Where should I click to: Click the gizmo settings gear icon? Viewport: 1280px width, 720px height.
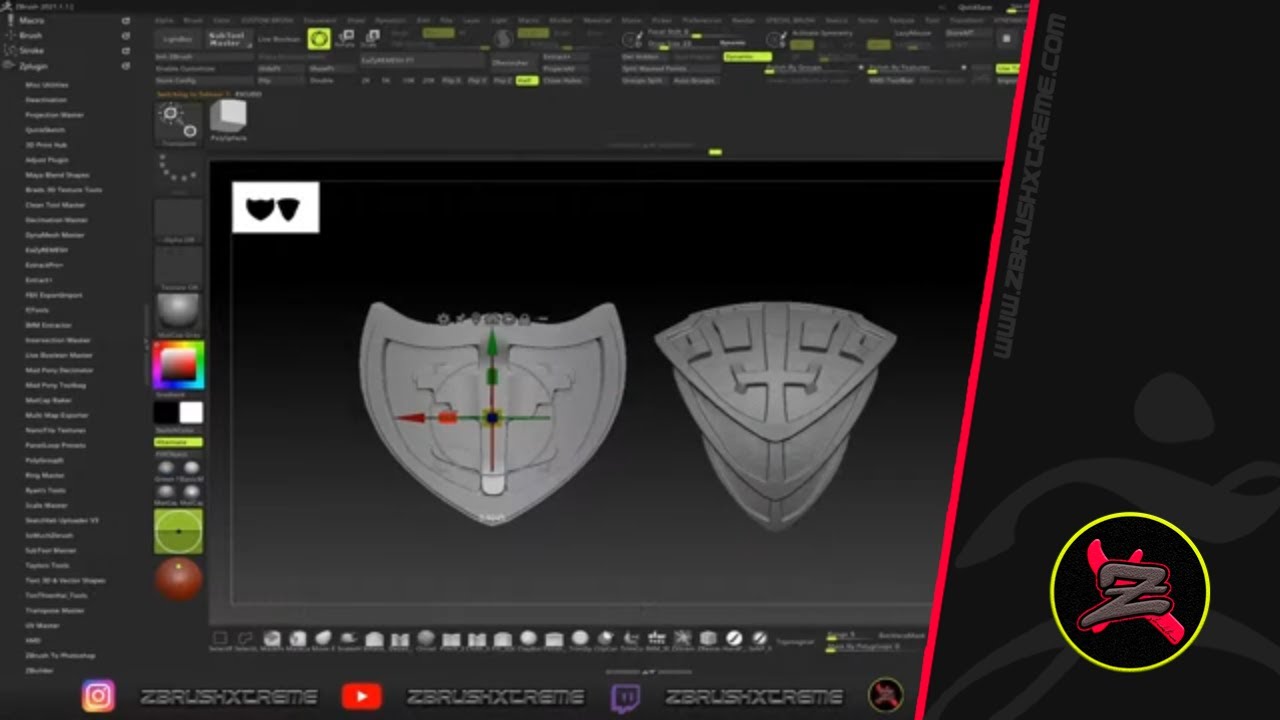tap(443, 319)
